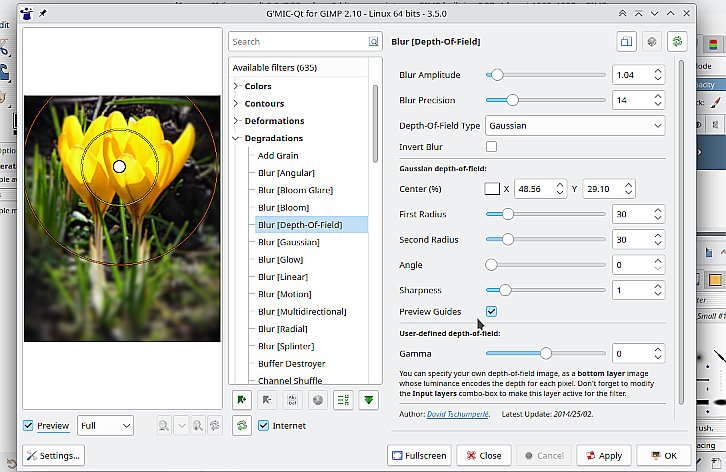The image size is (726, 472).
Task: Click the color picker box beside Center X
Action: point(492,188)
